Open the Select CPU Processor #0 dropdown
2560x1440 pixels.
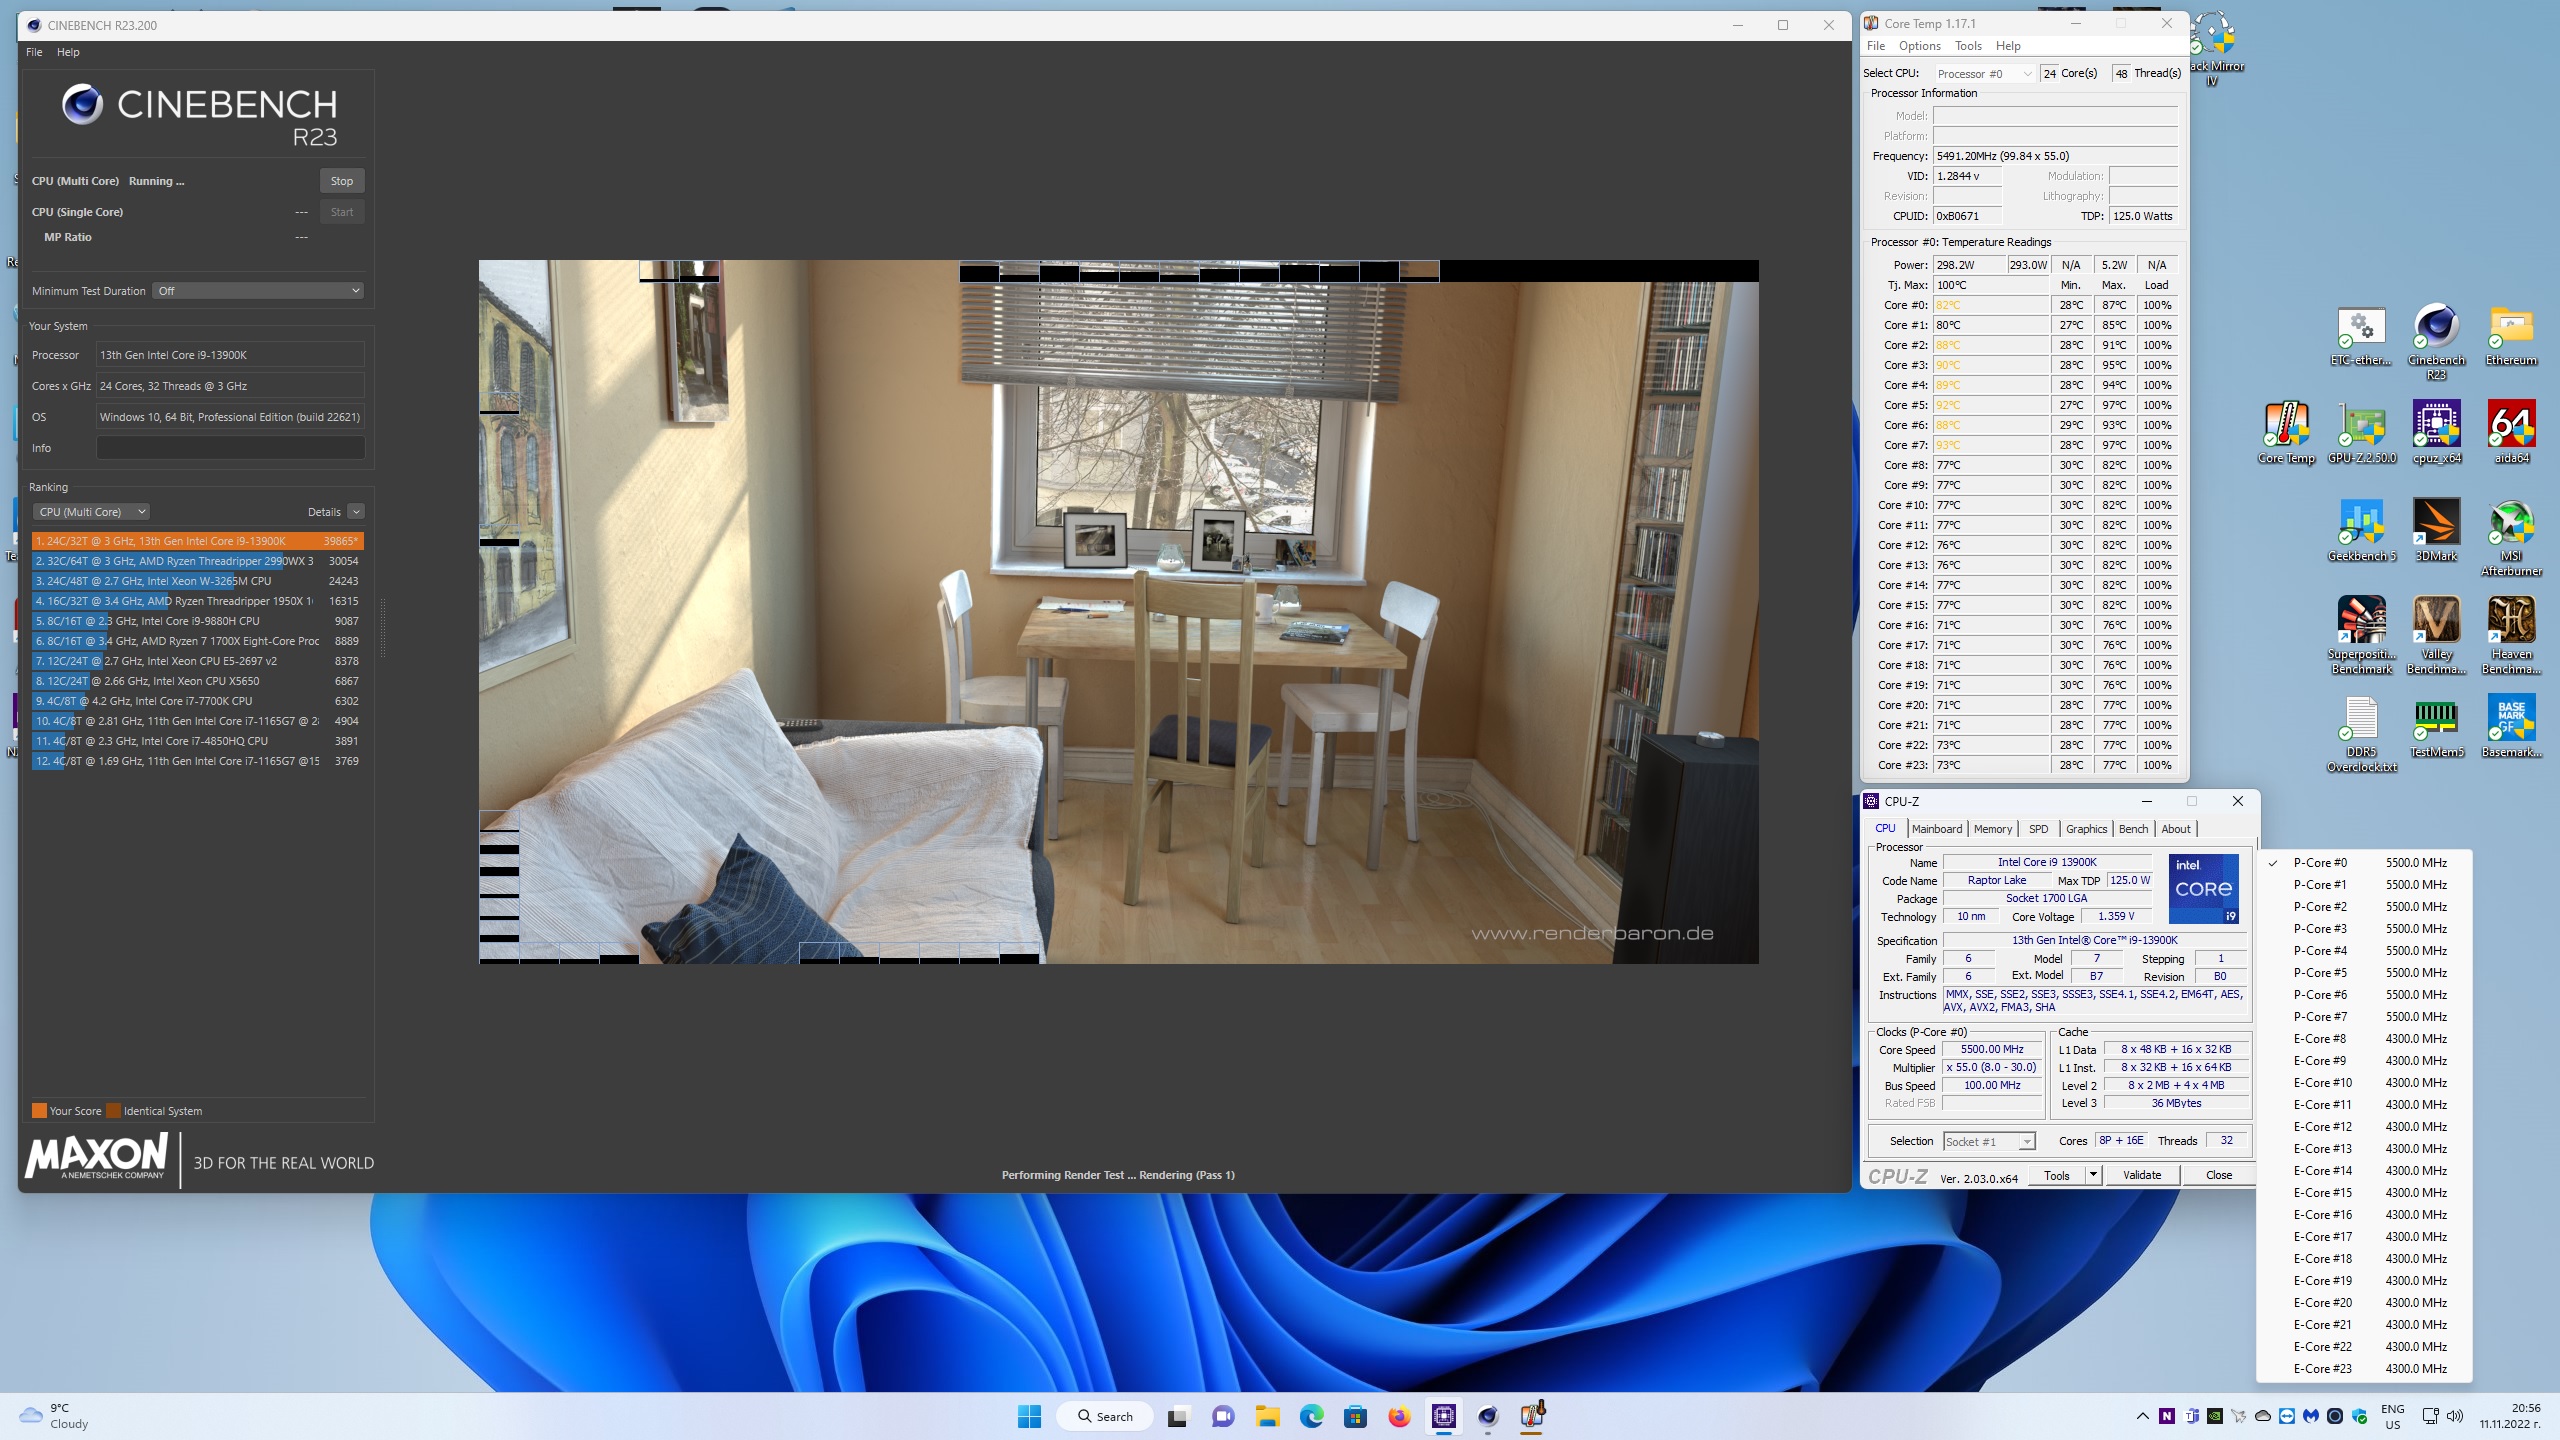tap(1984, 74)
